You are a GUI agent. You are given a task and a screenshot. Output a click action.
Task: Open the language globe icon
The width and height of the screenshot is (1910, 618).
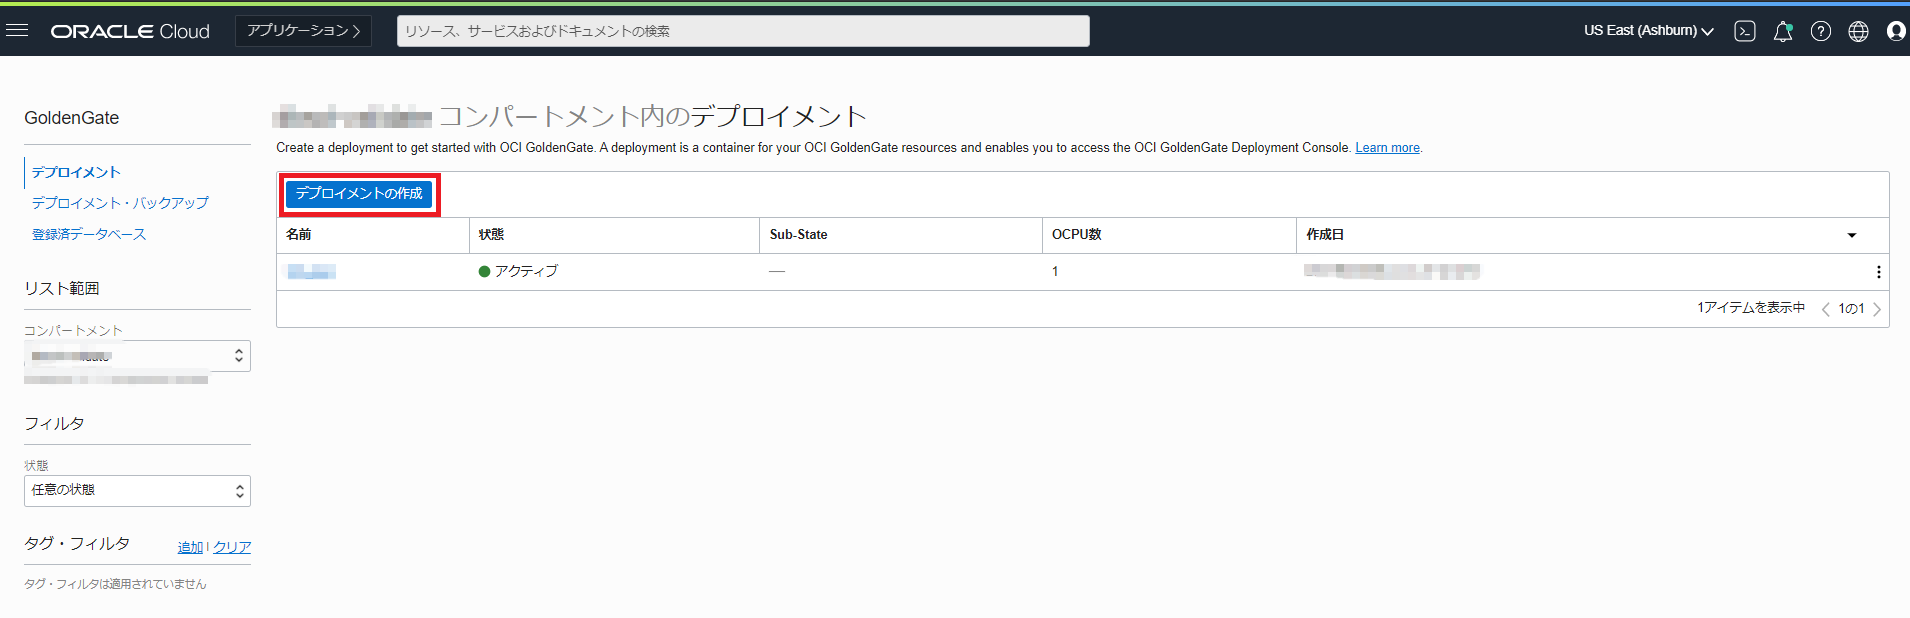1858,31
